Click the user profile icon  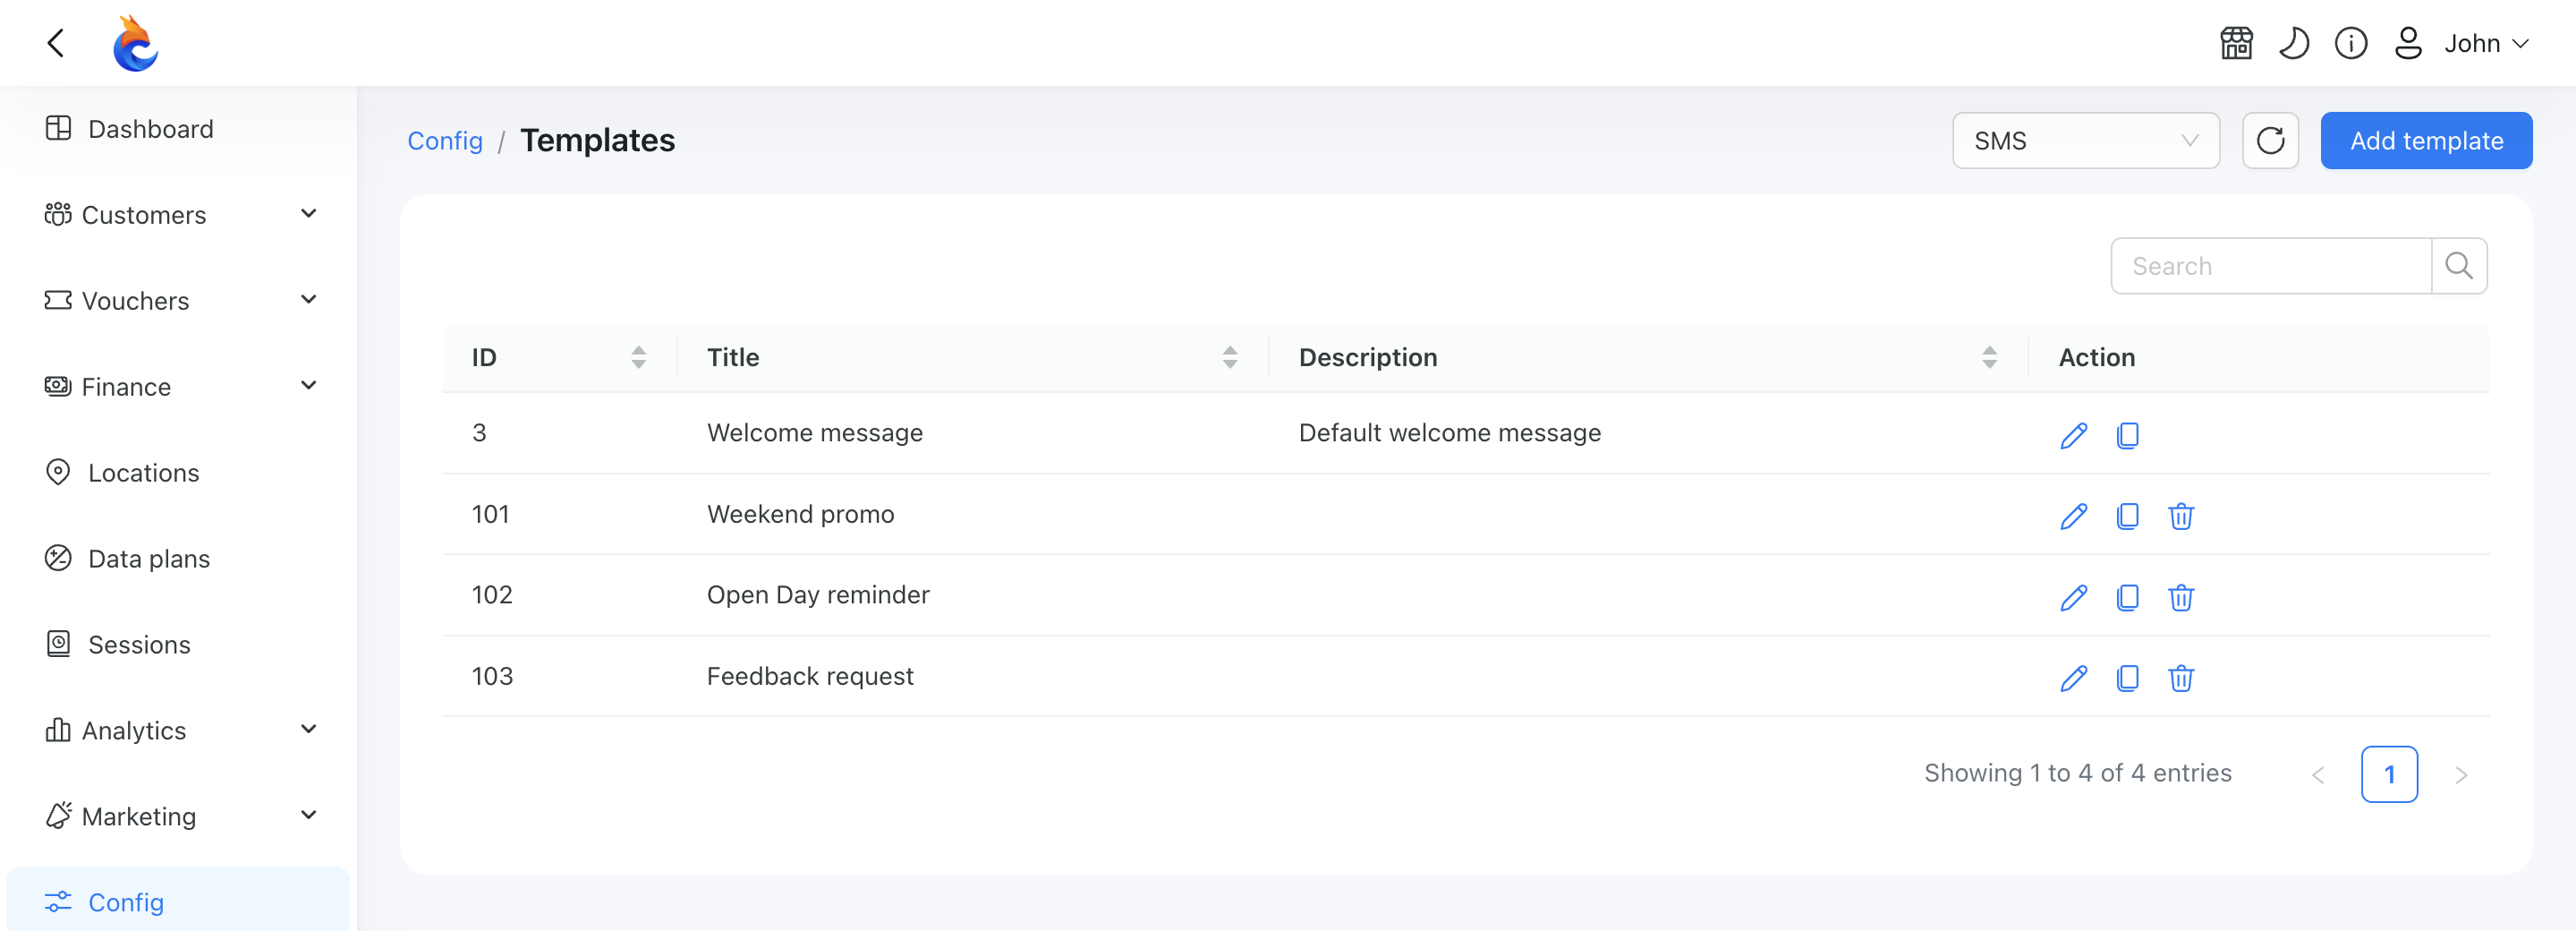[x=2408, y=43]
